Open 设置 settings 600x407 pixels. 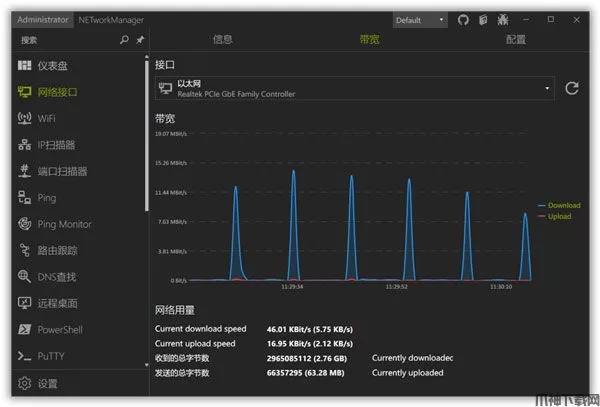coord(47,384)
